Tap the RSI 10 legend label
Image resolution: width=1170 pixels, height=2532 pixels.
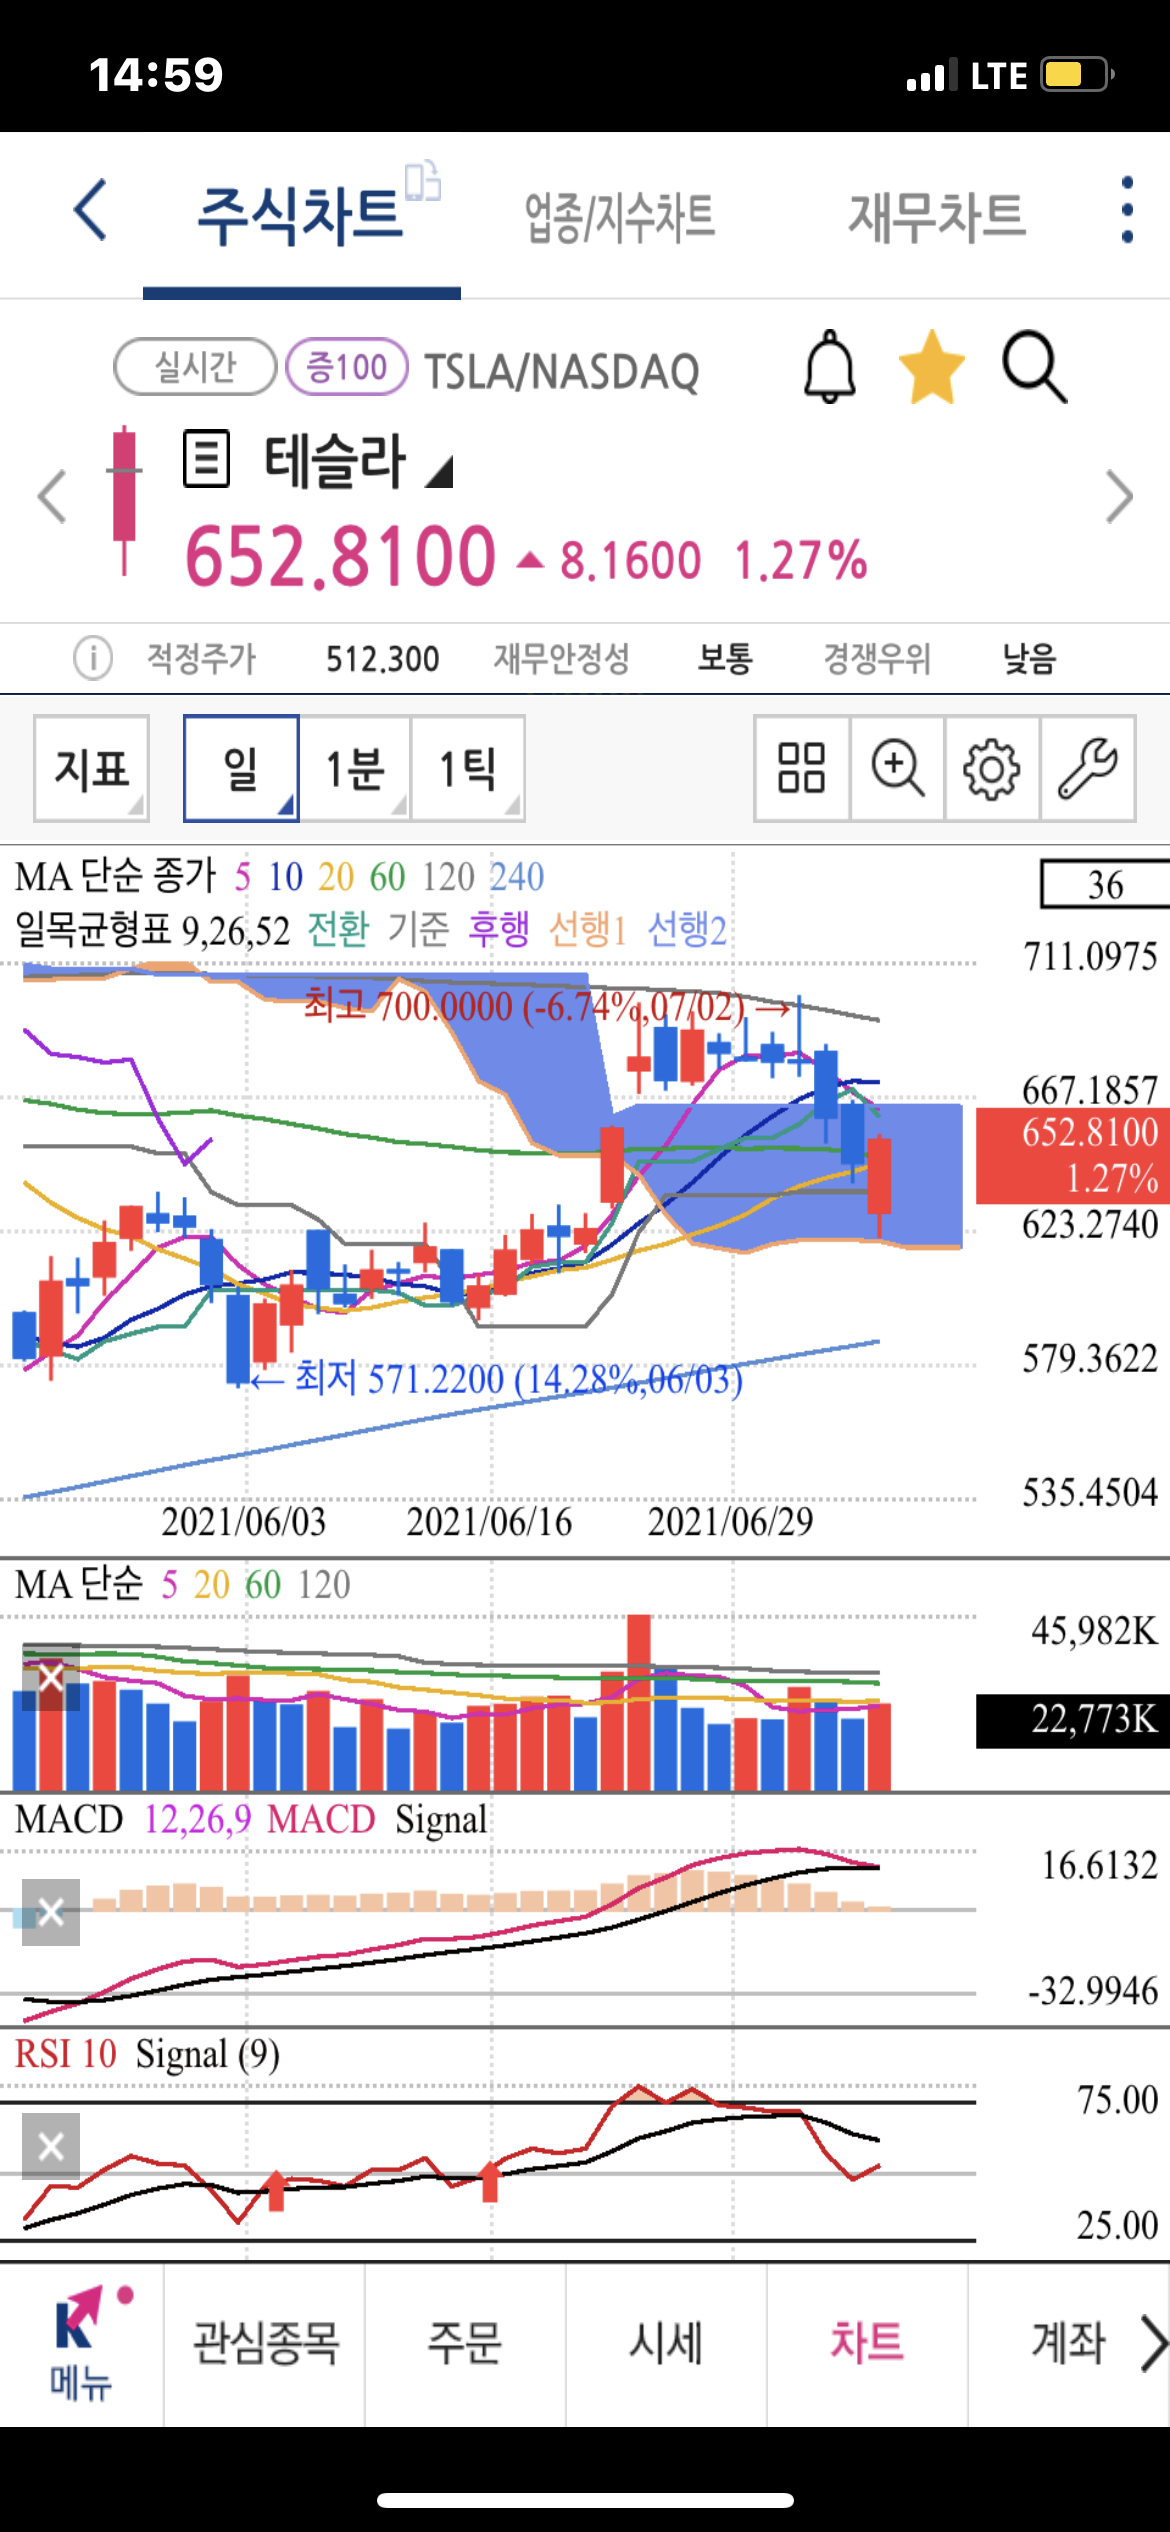click(66, 2054)
